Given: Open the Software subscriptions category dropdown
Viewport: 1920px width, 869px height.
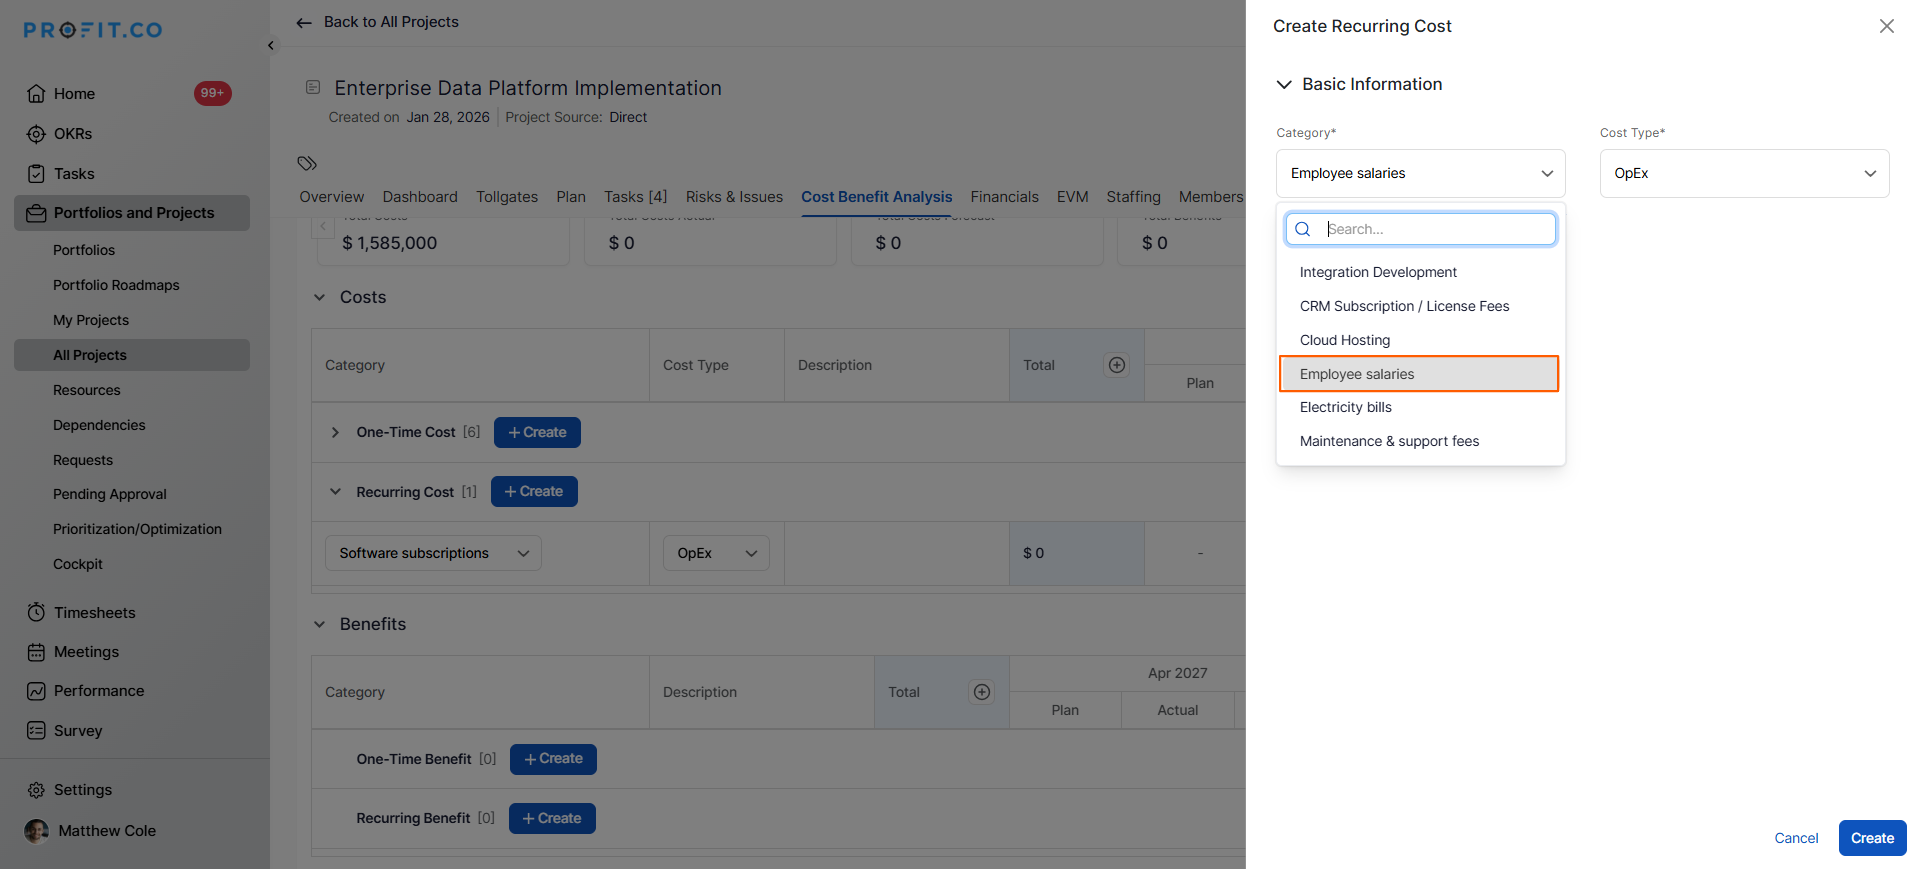Looking at the screenshot, I should [433, 553].
